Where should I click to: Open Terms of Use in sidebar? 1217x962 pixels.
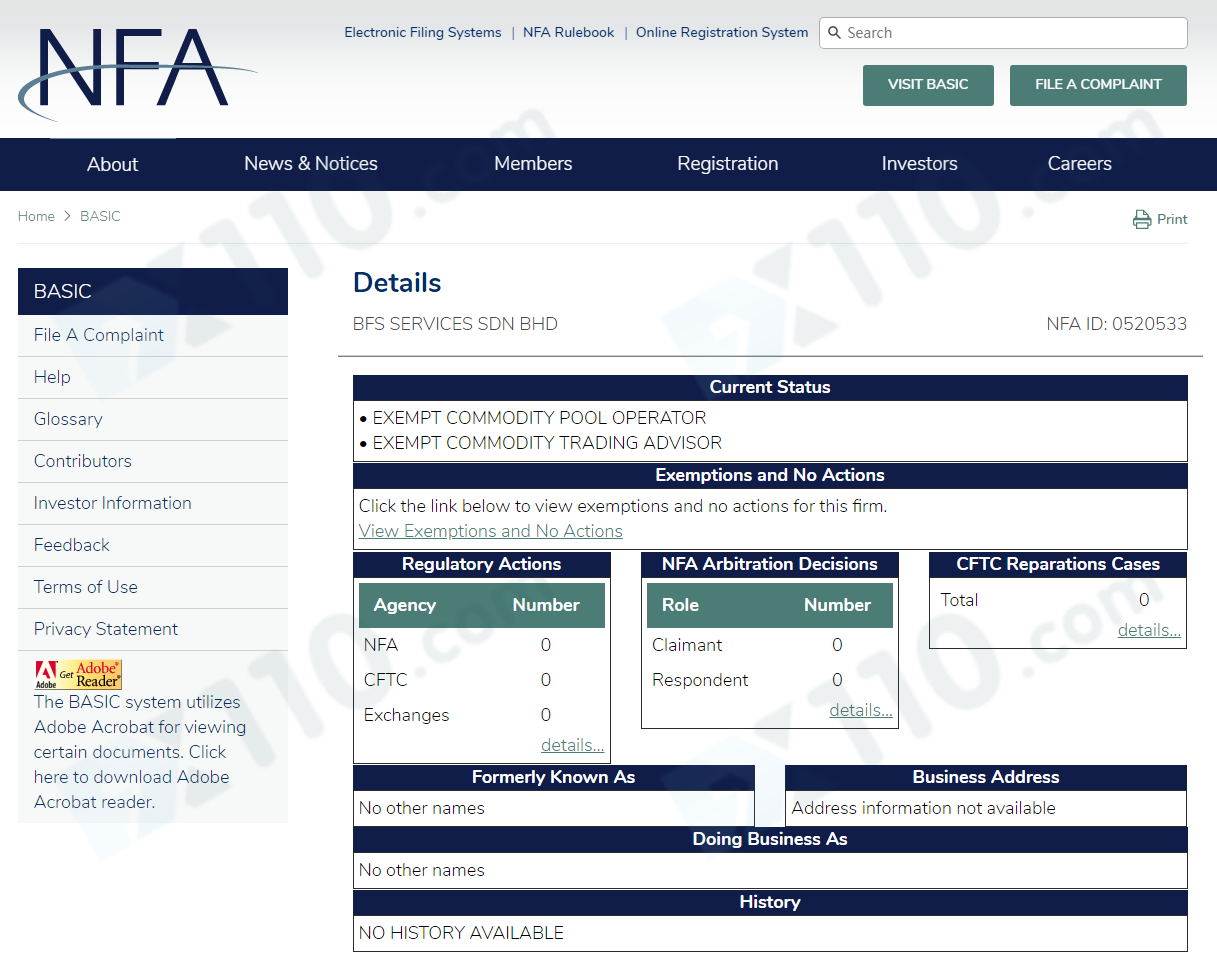click(153, 588)
